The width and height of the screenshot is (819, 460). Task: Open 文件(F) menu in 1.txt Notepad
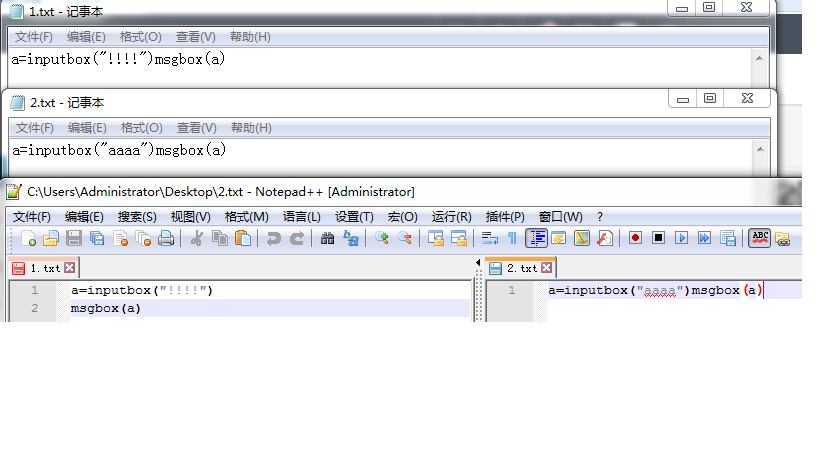point(33,37)
